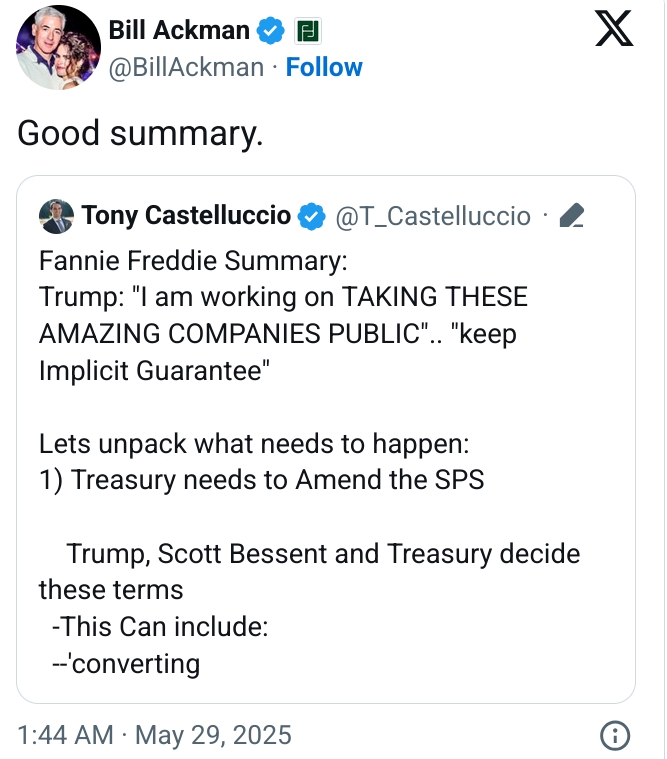Click Tony Castelluccio's small avatar

[x=56, y=215]
